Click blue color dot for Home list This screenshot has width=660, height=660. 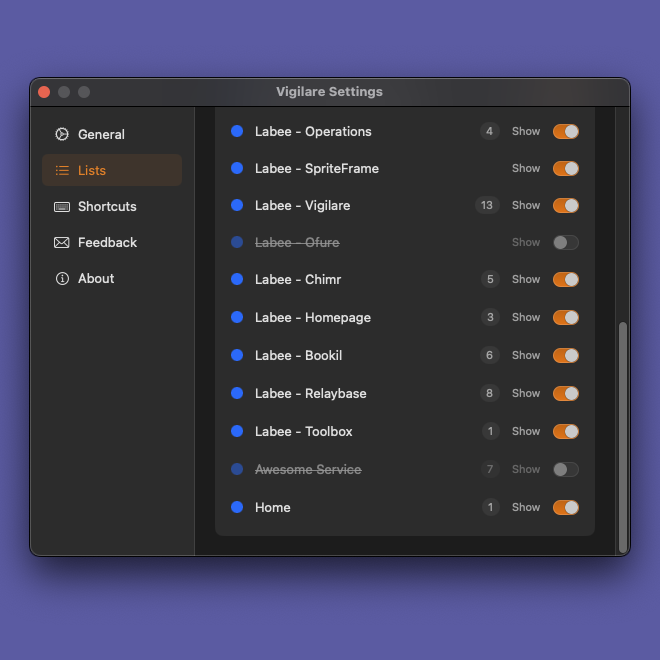click(237, 507)
